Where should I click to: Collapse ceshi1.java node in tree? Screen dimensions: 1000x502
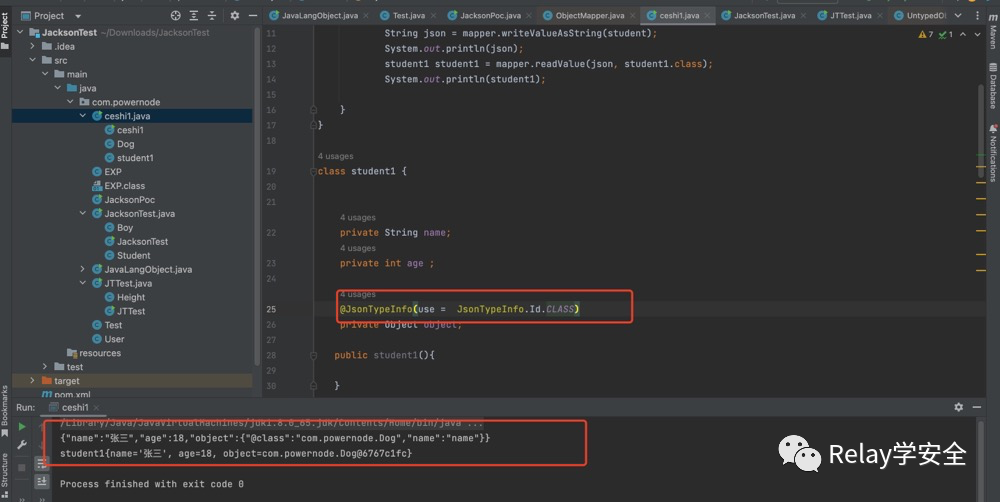point(83,116)
